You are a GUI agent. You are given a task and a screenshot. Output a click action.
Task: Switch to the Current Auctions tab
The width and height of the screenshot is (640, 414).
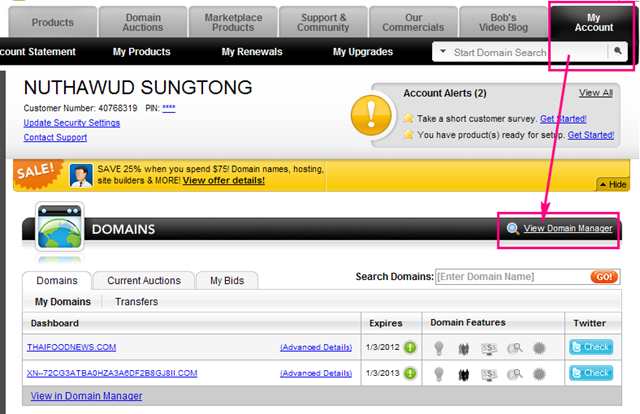tap(144, 280)
